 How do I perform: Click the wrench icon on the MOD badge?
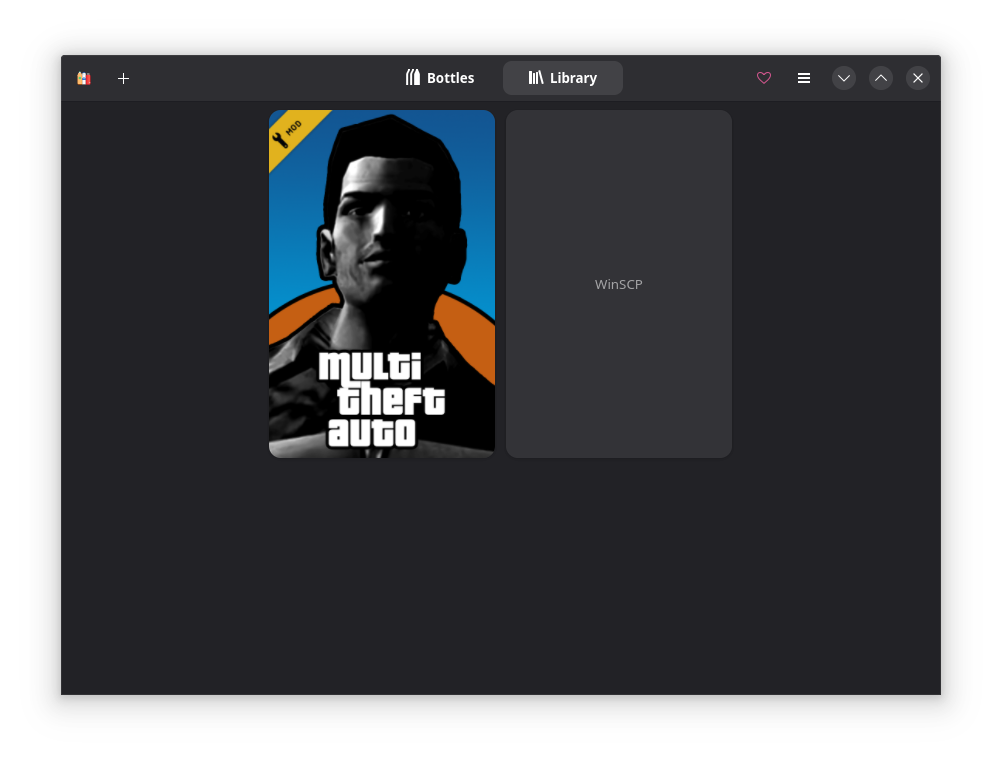(280, 139)
